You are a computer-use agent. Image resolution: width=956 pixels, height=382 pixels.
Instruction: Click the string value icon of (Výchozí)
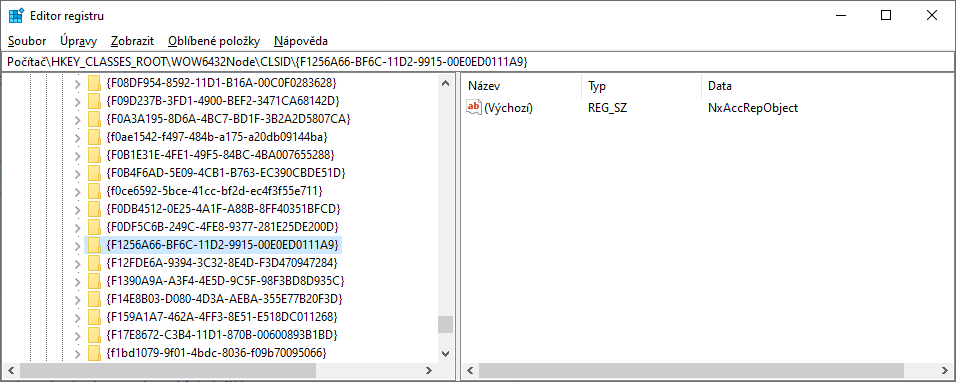474,108
